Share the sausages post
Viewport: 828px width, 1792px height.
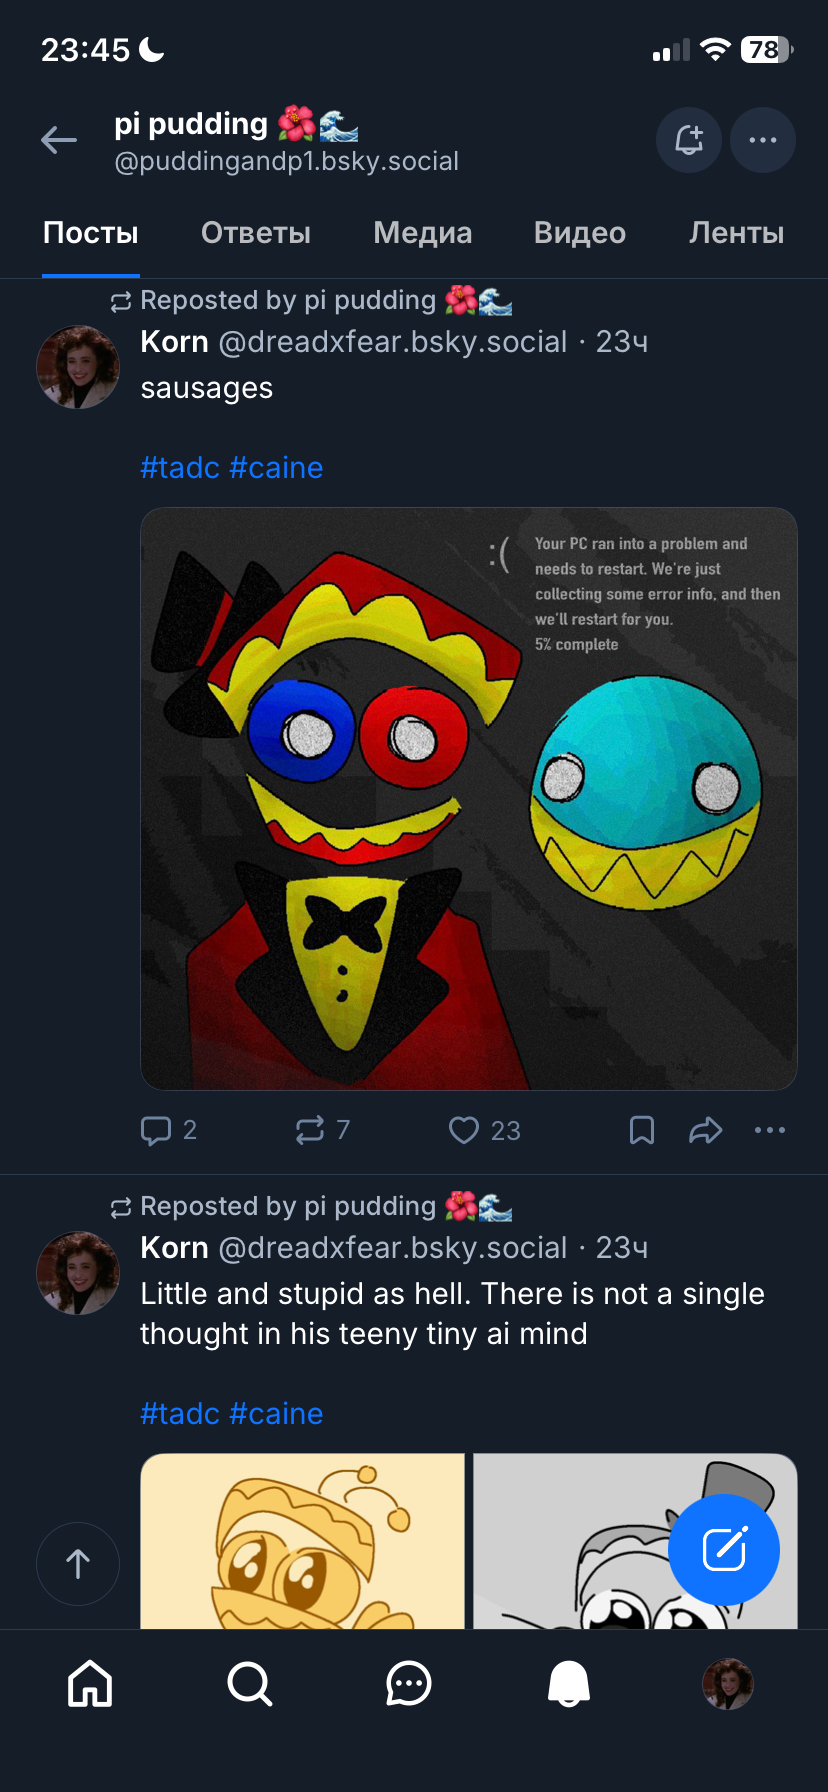click(x=706, y=1130)
